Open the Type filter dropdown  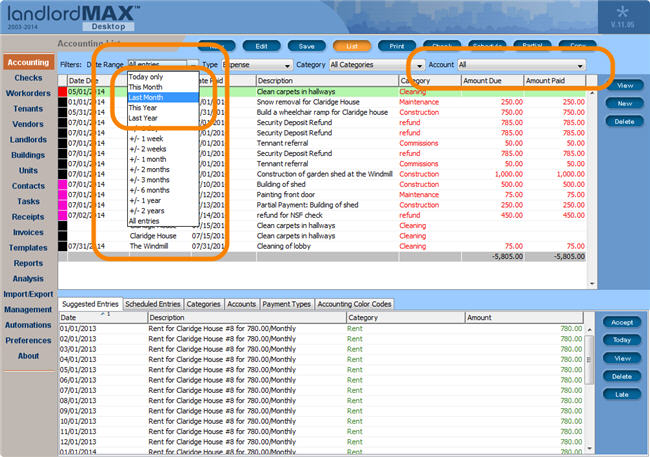[x=257, y=65]
